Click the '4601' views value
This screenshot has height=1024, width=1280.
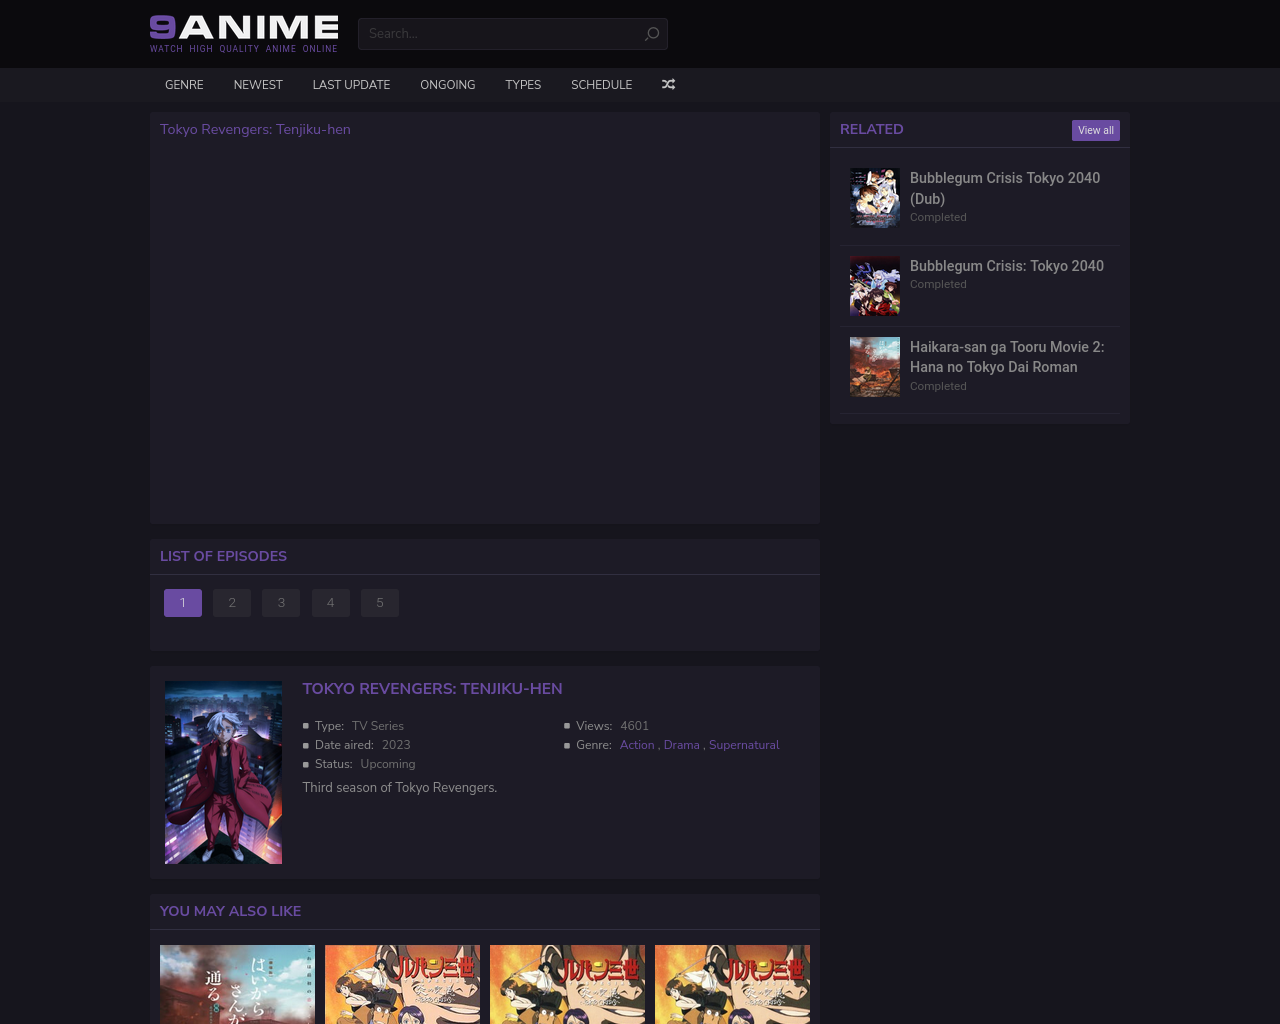coord(634,726)
